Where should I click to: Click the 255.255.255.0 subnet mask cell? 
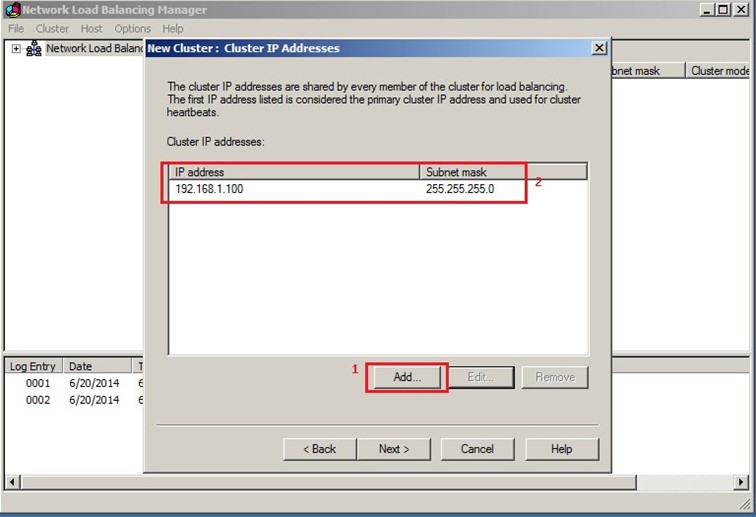pos(460,189)
